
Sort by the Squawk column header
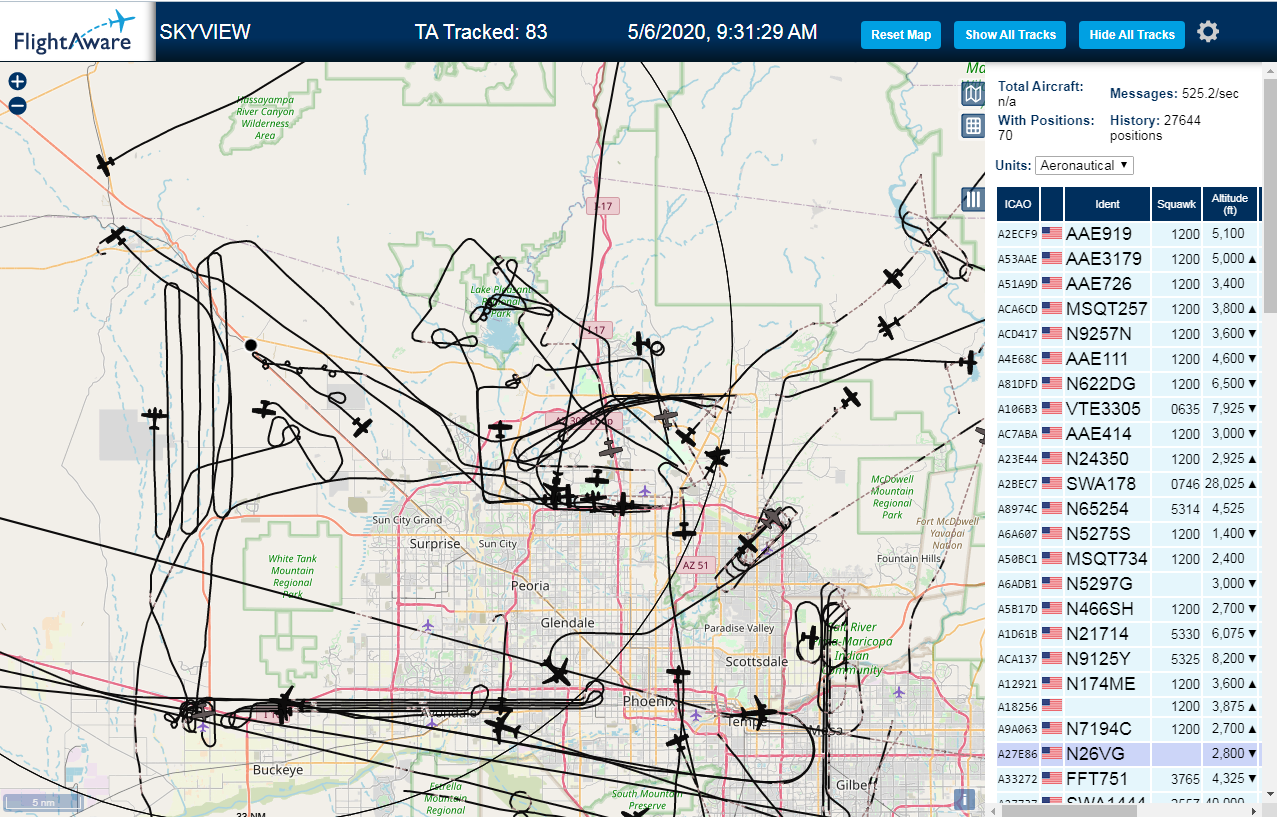1176,204
